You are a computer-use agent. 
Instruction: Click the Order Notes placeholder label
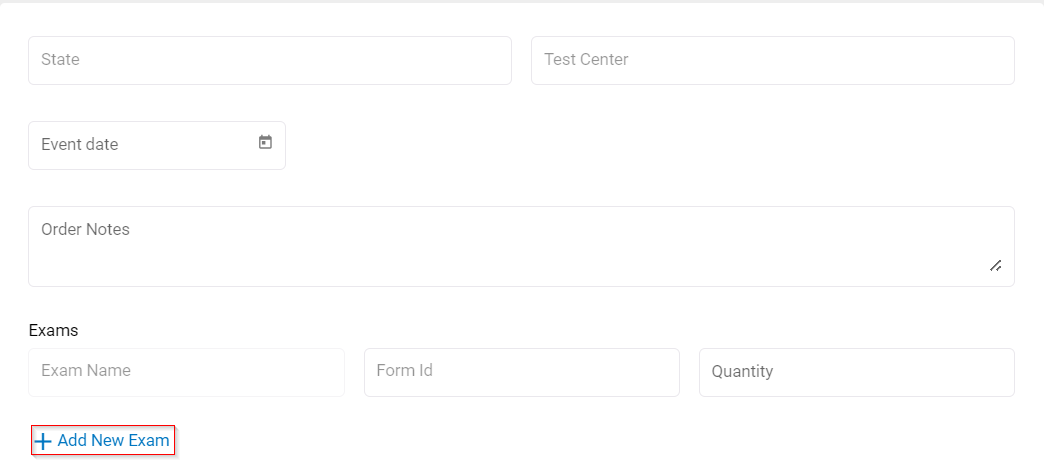tap(86, 230)
